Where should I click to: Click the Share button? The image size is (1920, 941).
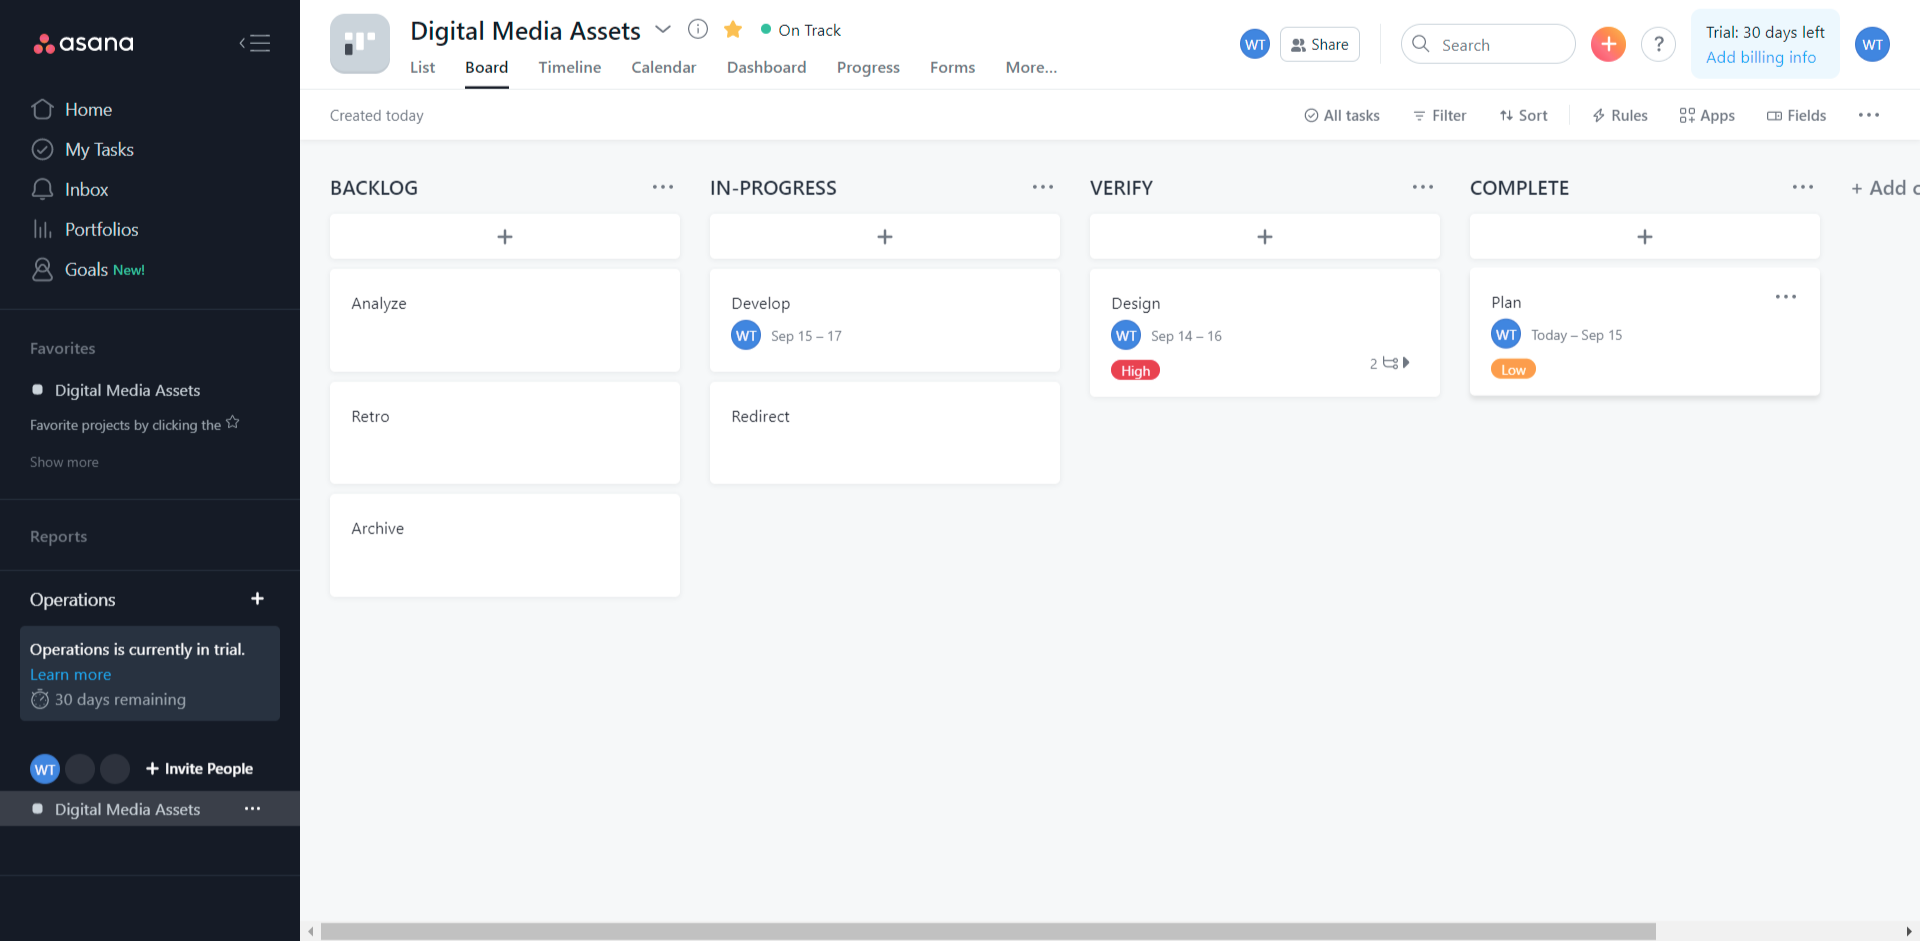tap(1320, 44)
